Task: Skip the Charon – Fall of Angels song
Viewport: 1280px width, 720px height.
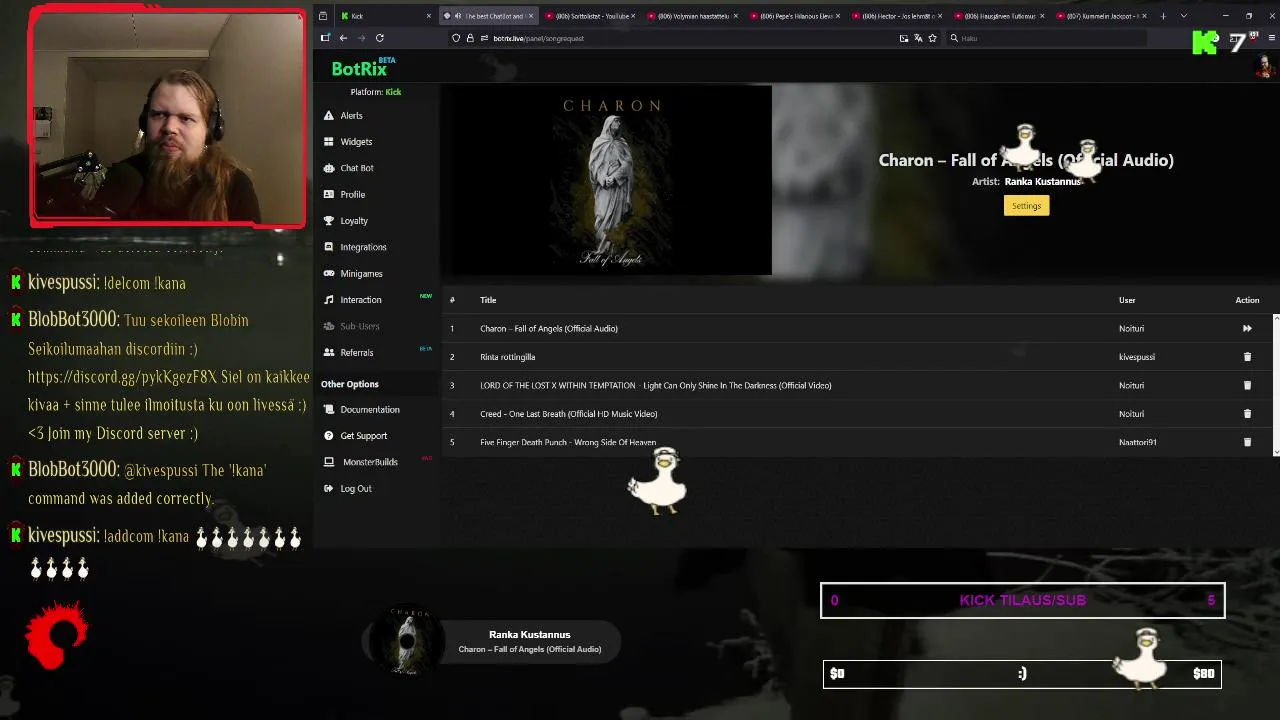Action: [1247, 329]
